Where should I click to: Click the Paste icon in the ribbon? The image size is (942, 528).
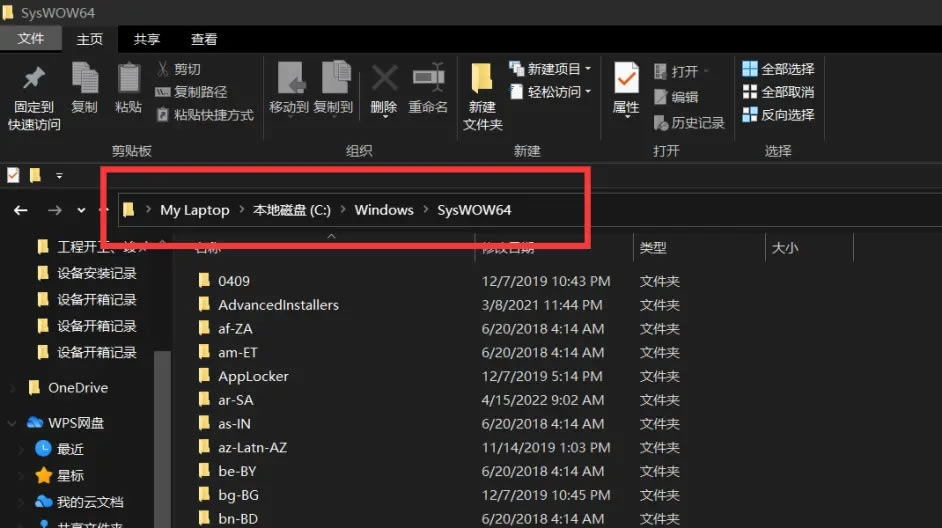click(x=128, y=80)
